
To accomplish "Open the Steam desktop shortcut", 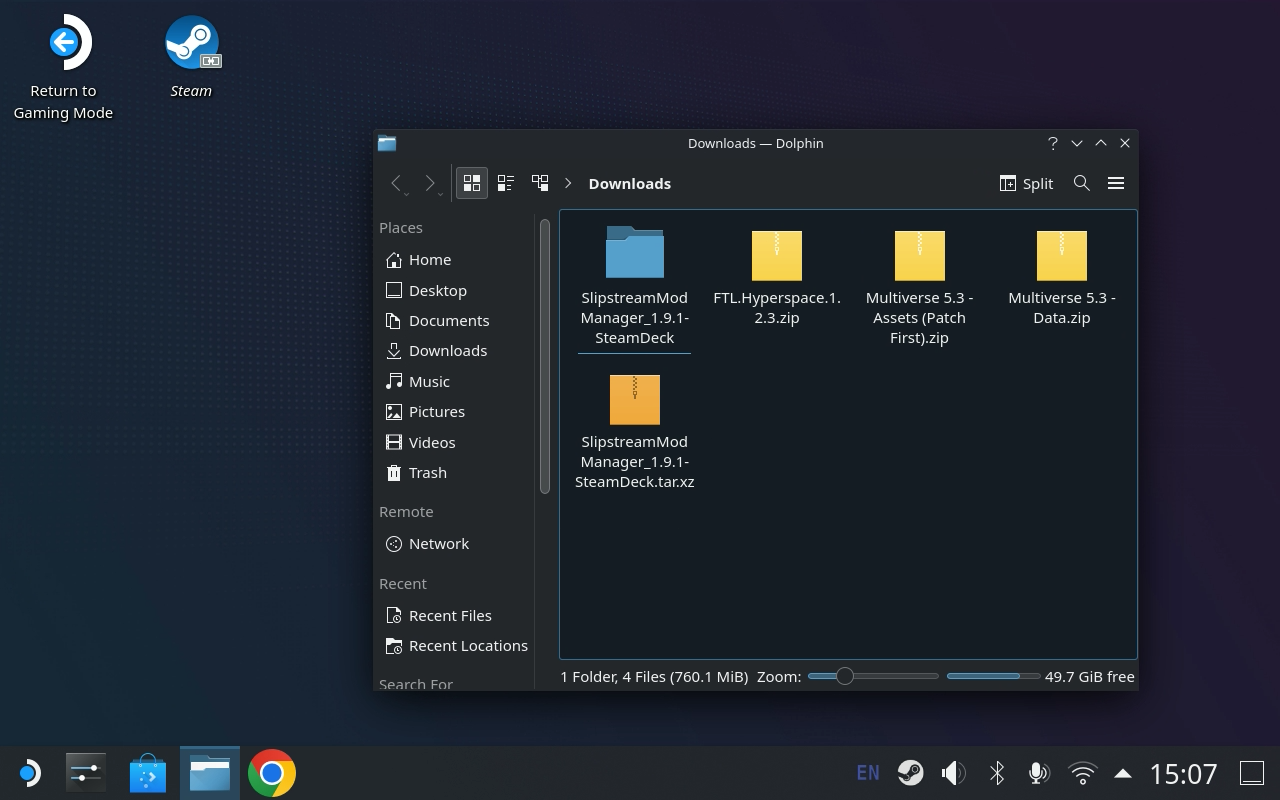I will pyautogui.click(x=191, y=56).
